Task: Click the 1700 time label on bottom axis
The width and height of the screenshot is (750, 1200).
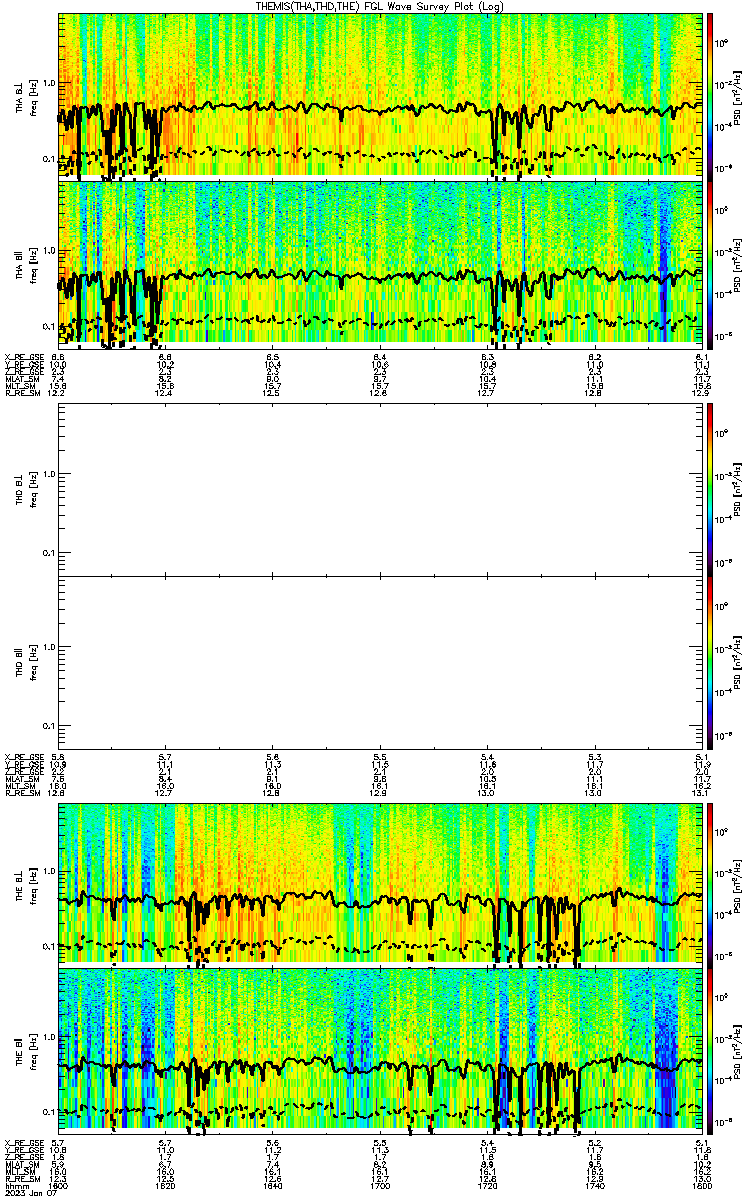Action: coord(380,1185)
